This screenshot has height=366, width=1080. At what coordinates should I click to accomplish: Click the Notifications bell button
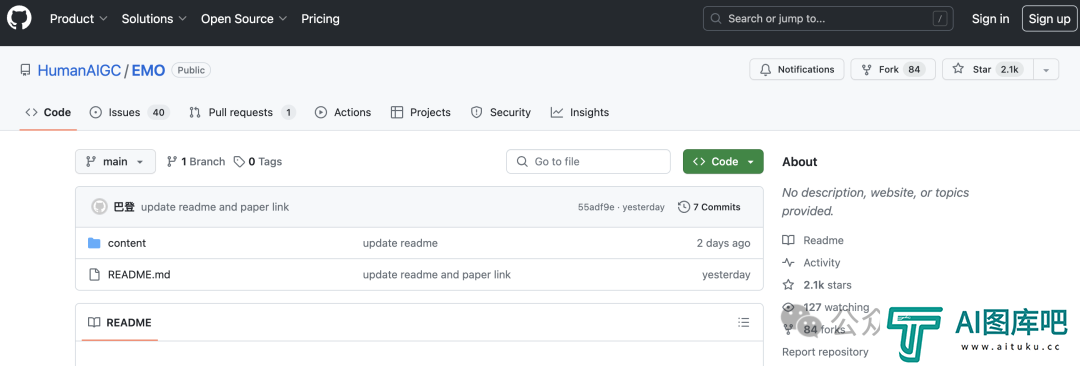click(x=797, y=70)
